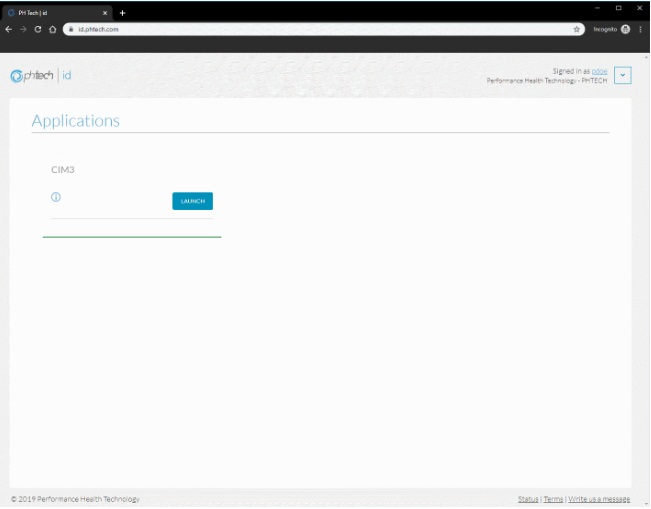Viewport: 651px width, 509px height.
Task: View site info via lock icon
Action: 71,30
